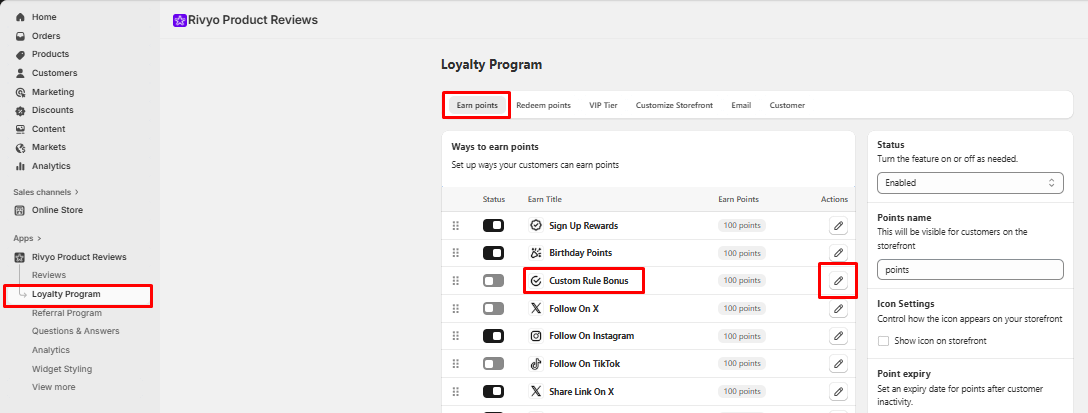
Task: Expand the Apps section chevron
Action: (40, 238)
